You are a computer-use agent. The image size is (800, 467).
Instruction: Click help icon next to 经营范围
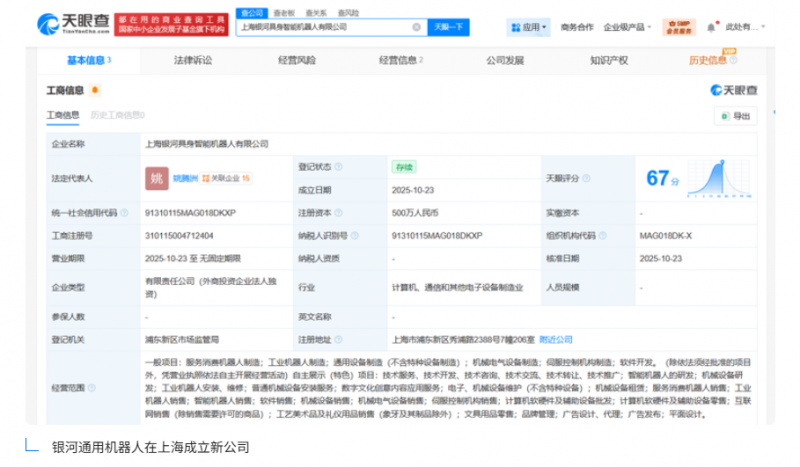(x=92, y=388)
